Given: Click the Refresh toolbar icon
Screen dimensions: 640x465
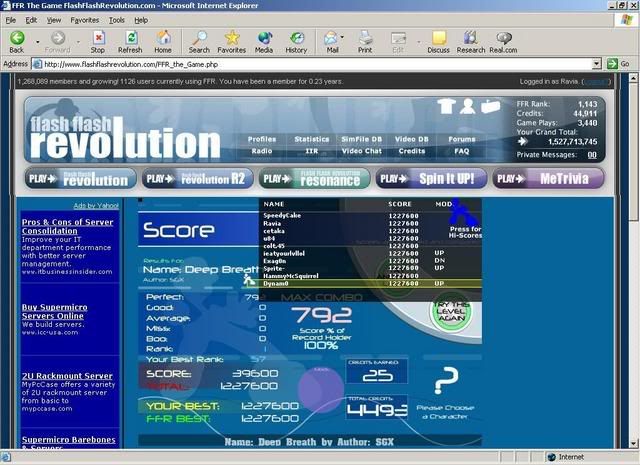Looking at the screenshot, I should (x=129, y=41).
